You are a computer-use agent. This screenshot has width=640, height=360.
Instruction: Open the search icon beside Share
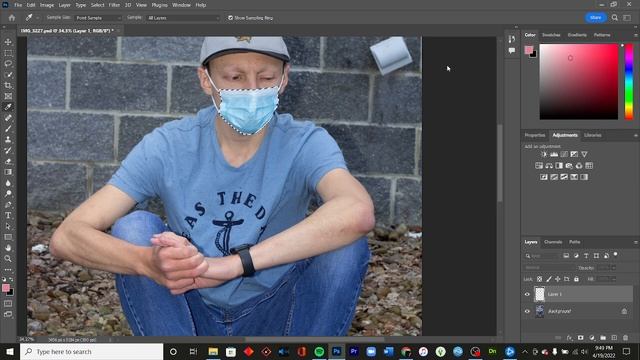pos(615,18)
